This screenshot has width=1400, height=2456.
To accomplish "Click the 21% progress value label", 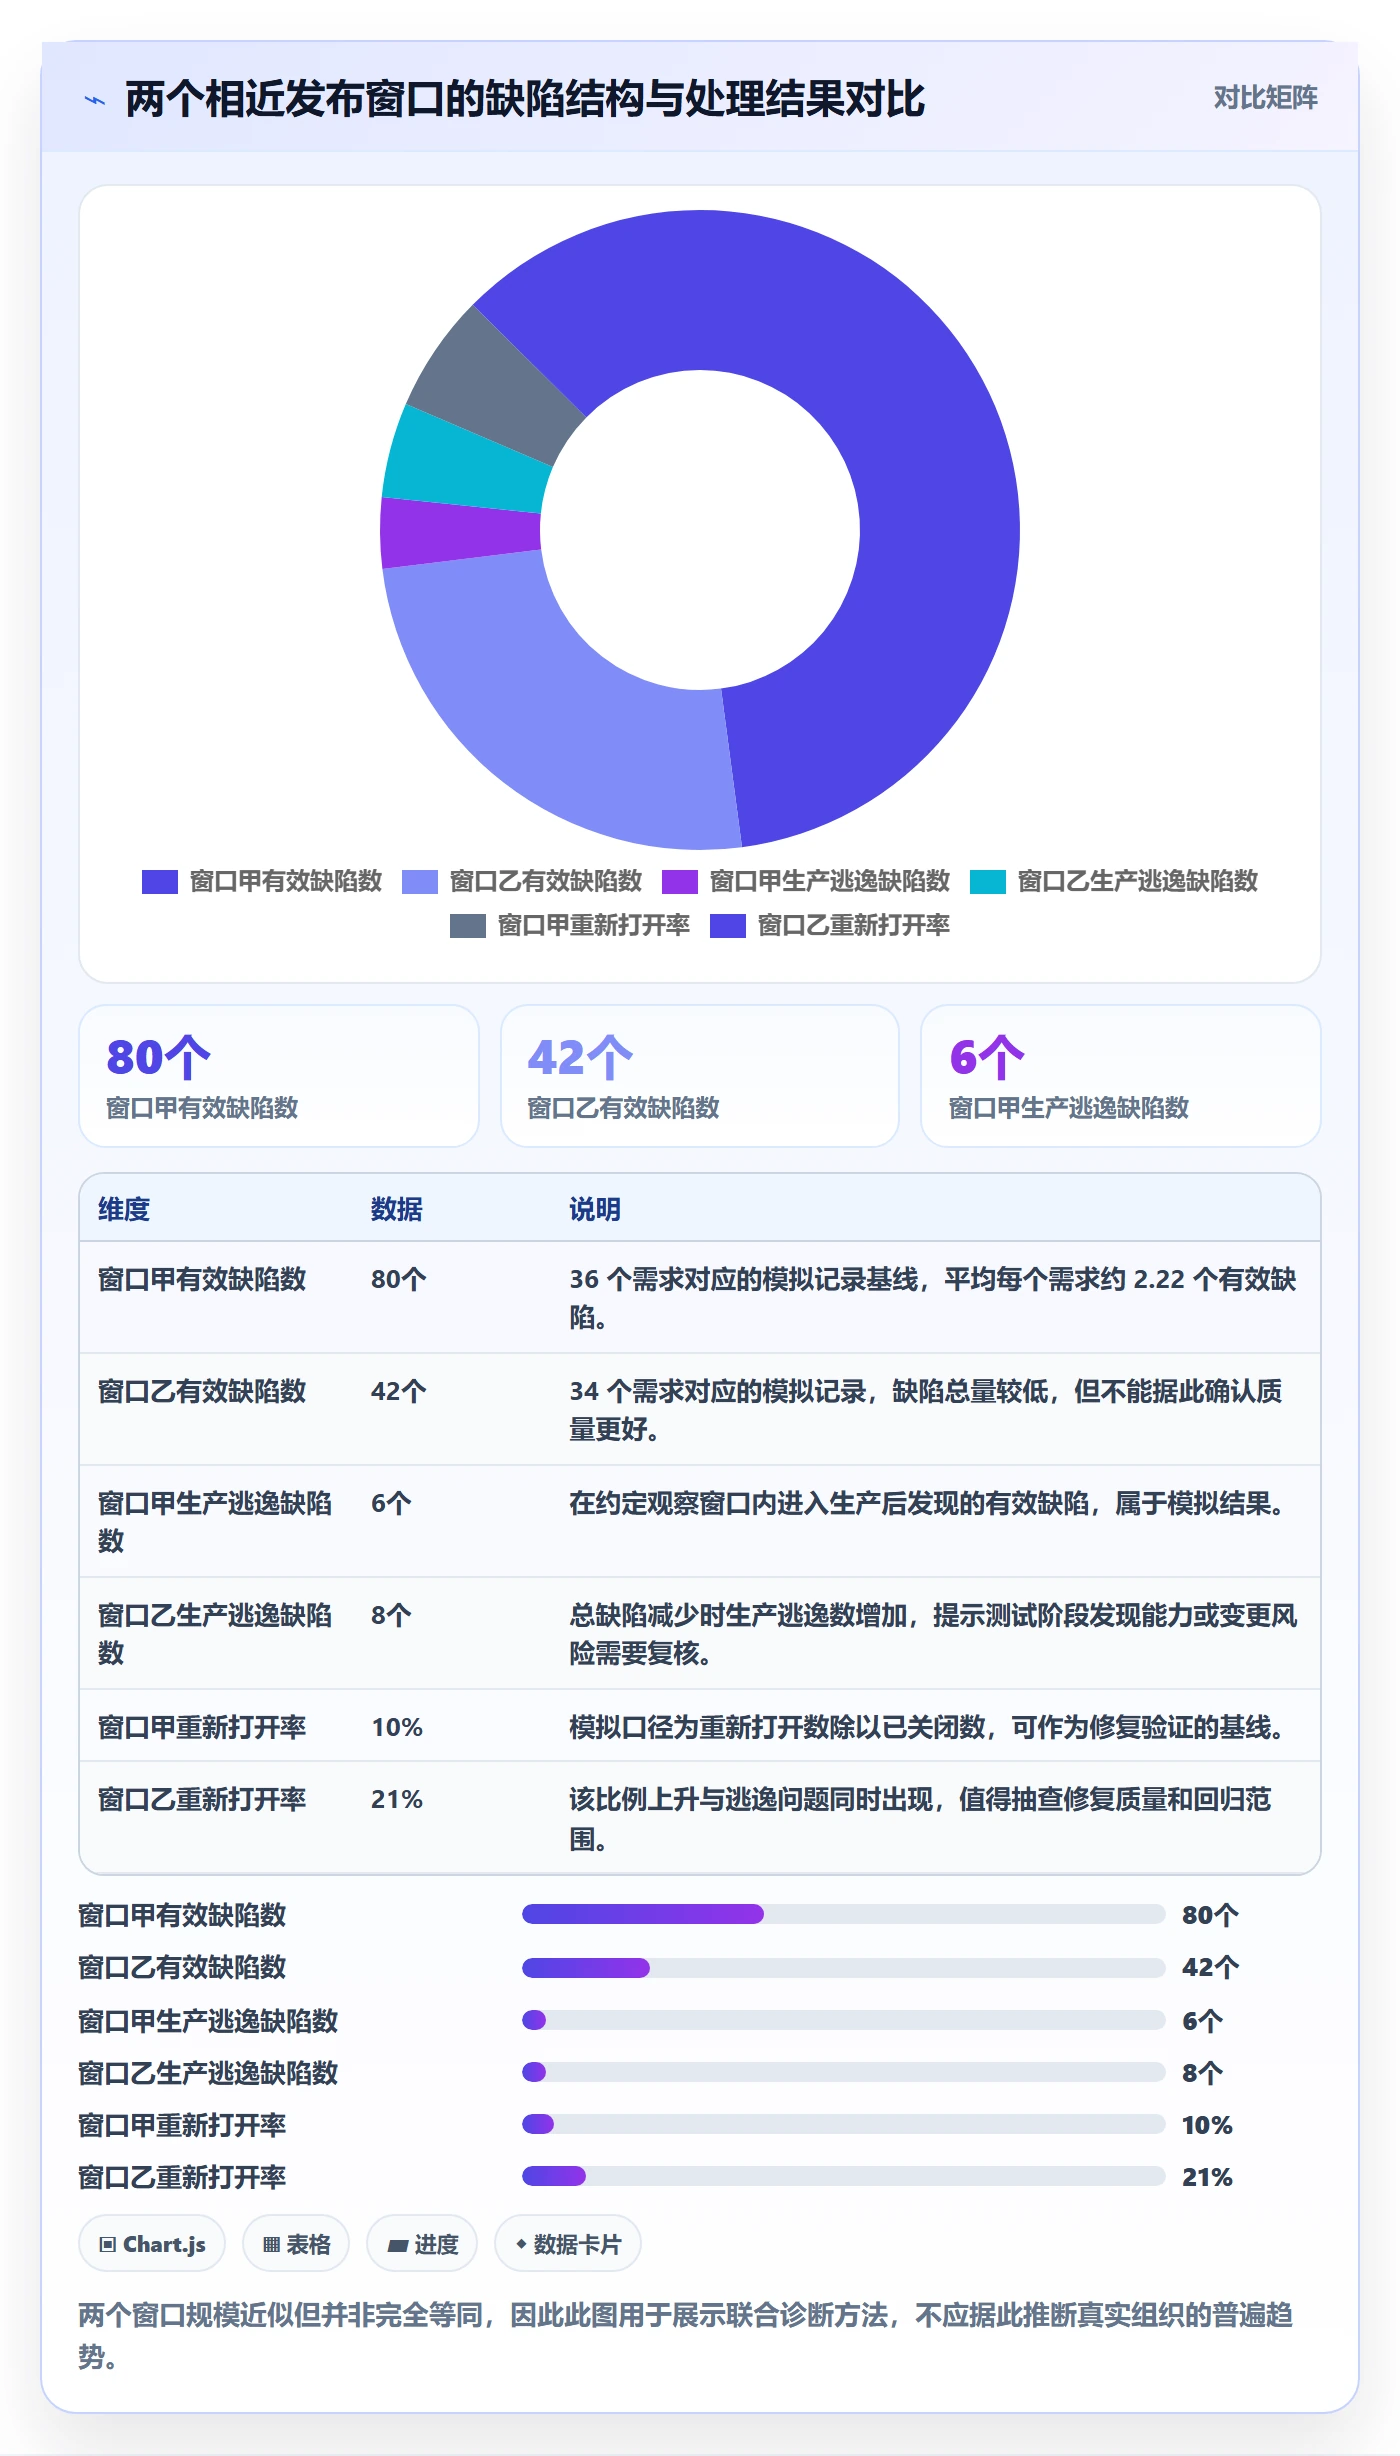I will [1207, 2177].
